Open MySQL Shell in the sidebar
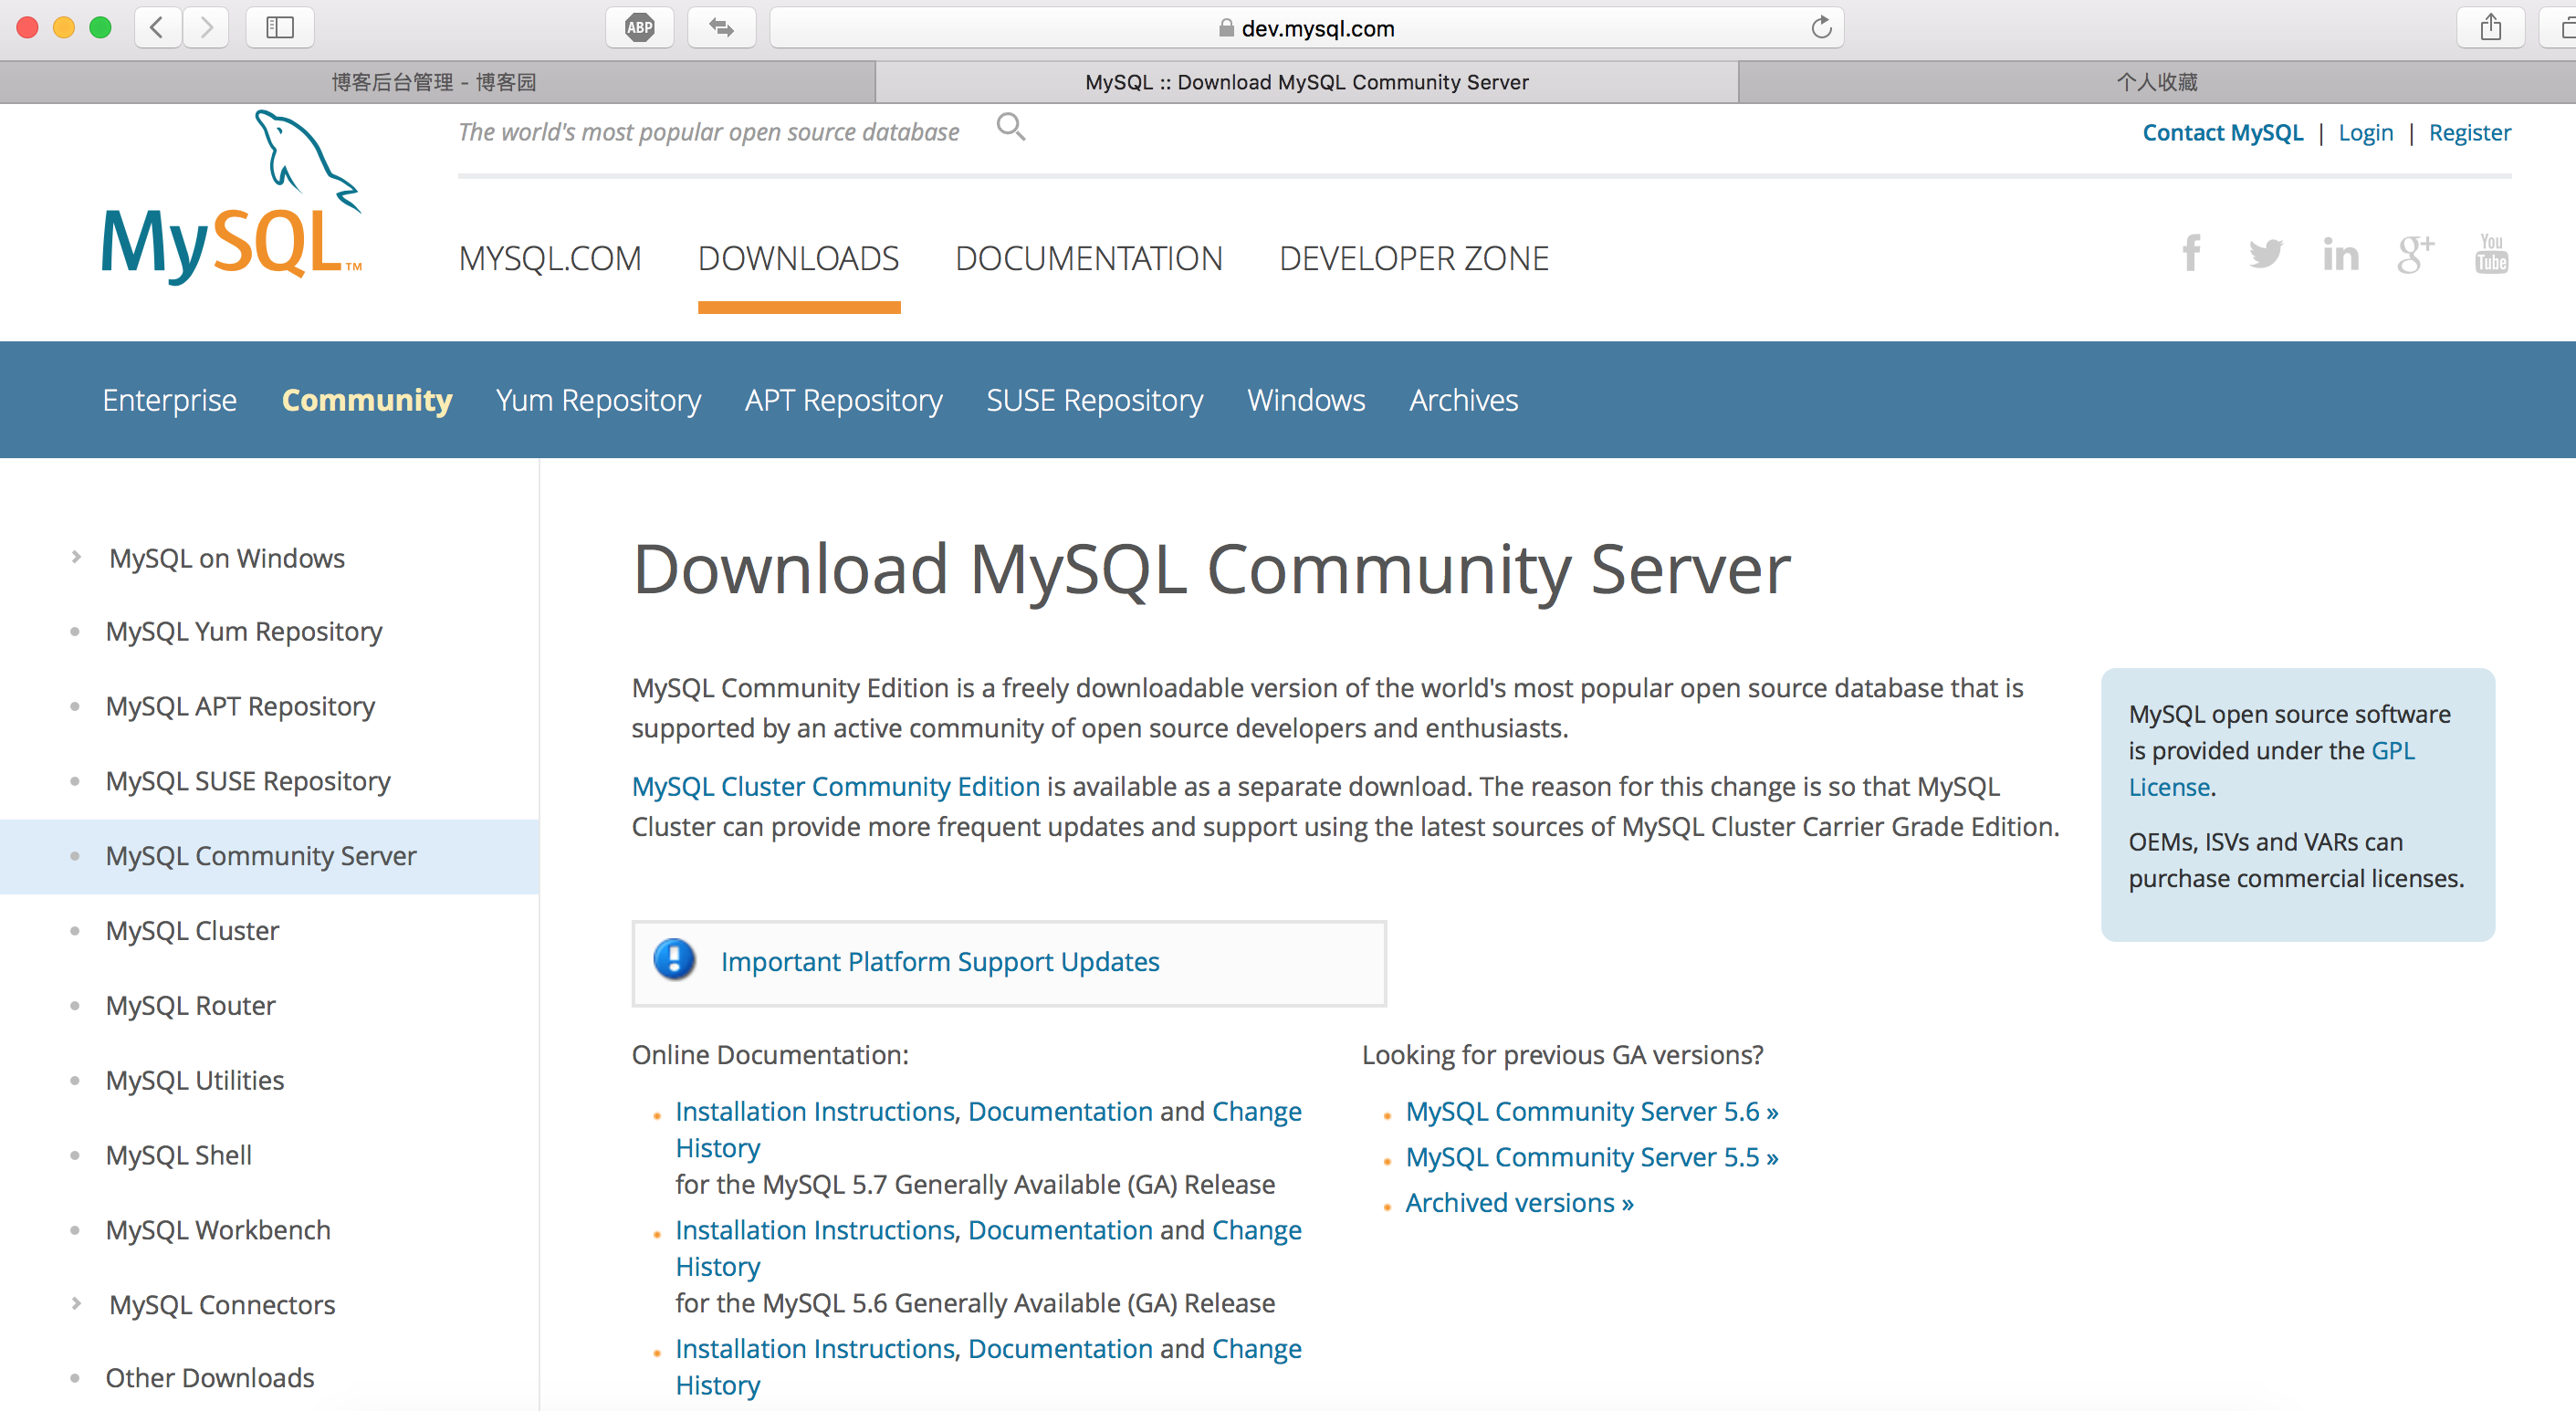Screen dimensions: 2576x1411 click(178, 1155)
